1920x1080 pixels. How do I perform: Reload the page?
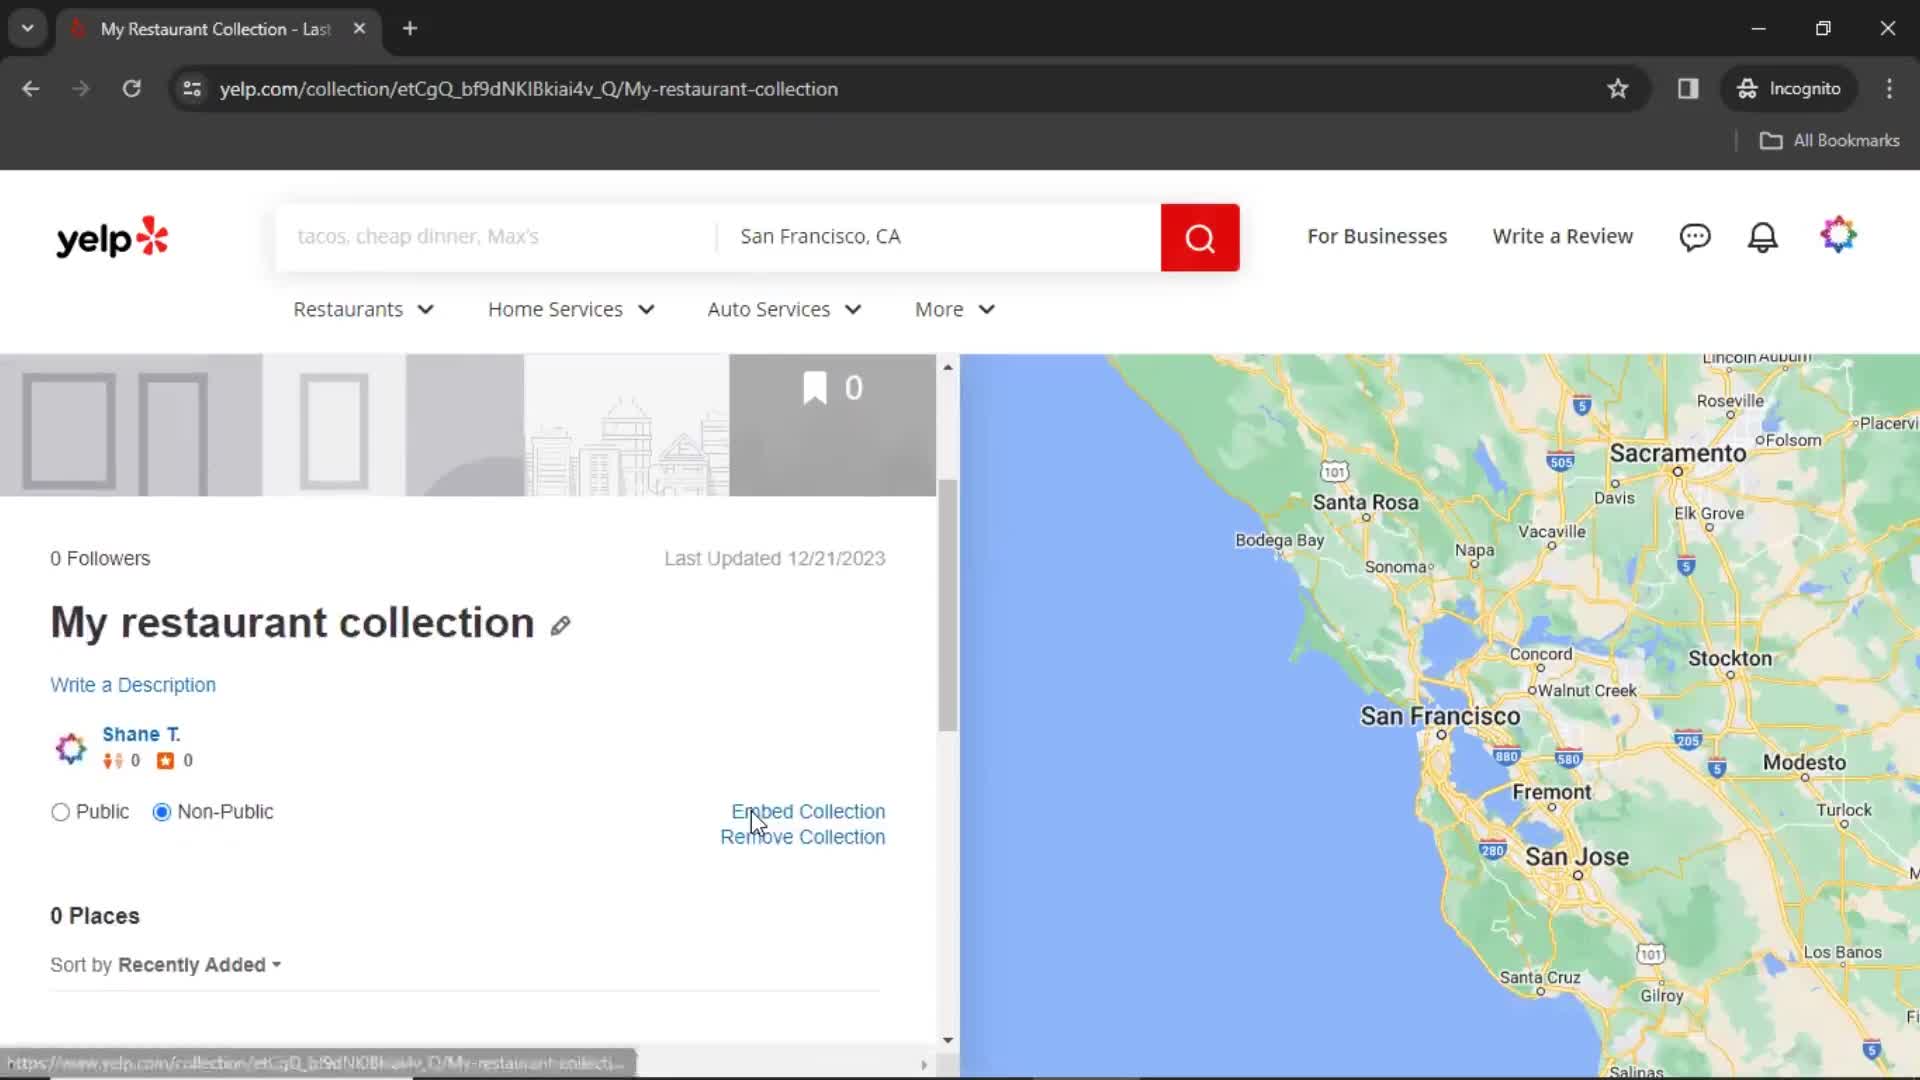pos(132,89)
